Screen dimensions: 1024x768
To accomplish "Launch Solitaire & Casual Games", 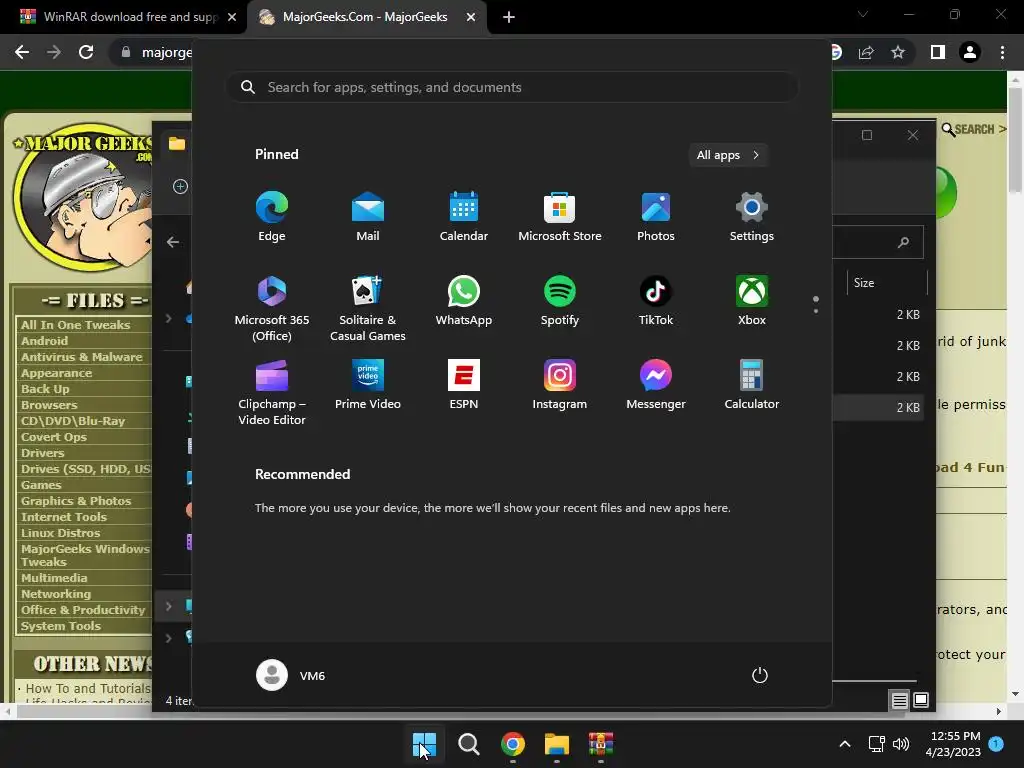I will coord(368,308).
